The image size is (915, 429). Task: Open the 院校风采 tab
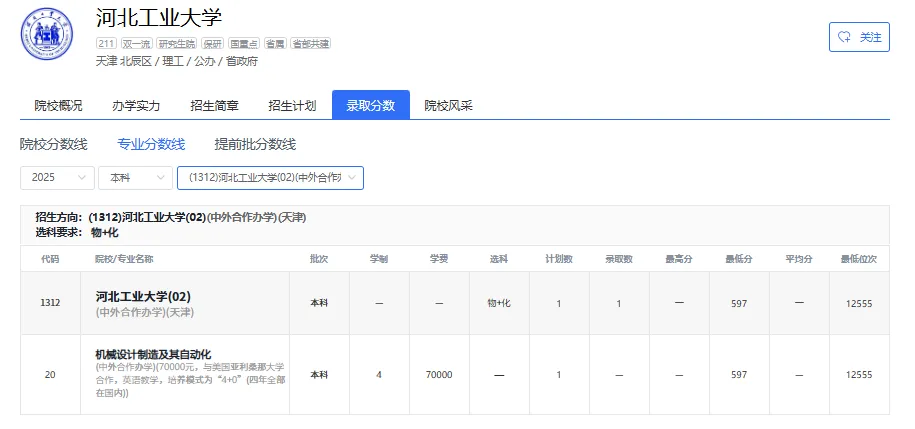[x=448, y=106]
